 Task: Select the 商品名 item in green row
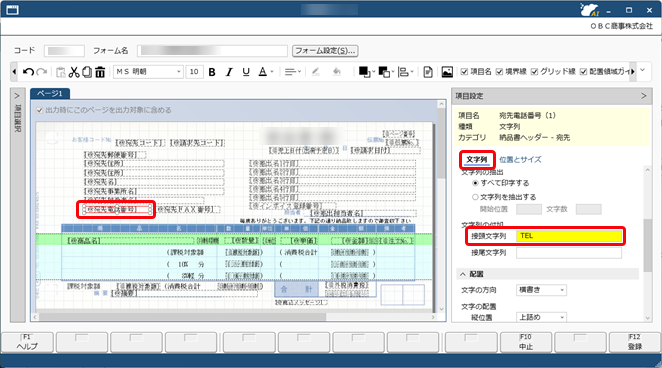[x=129, y=241]
